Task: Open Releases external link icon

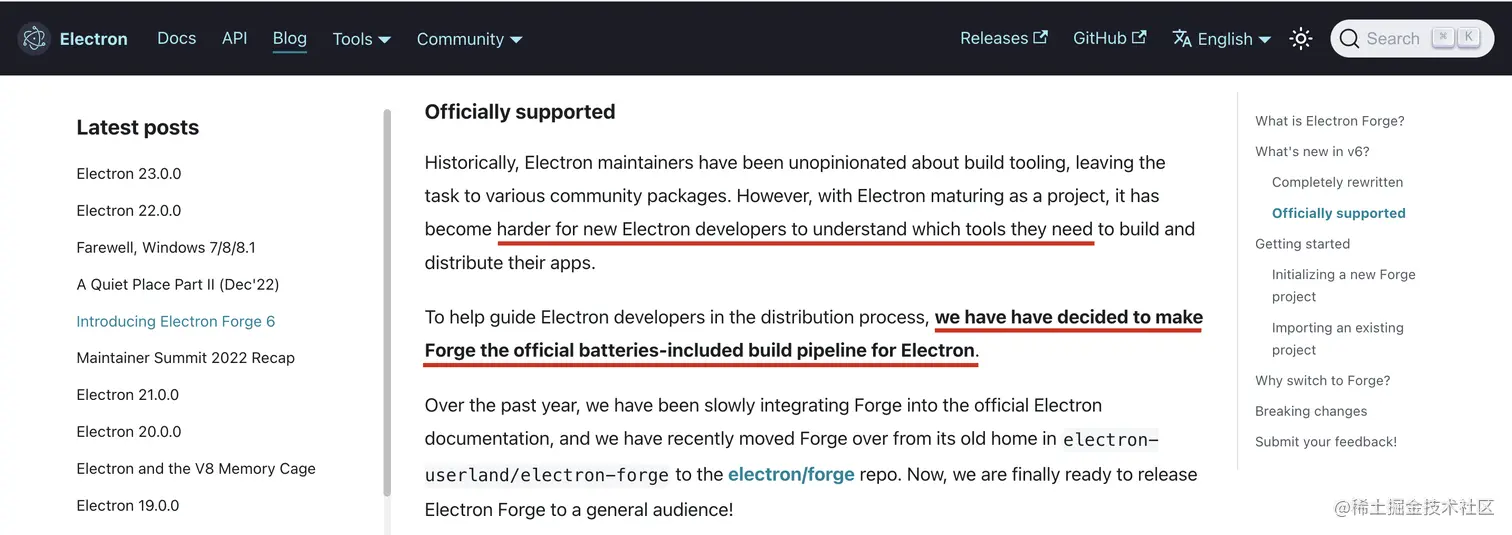Action: [x=1041, y=37]
